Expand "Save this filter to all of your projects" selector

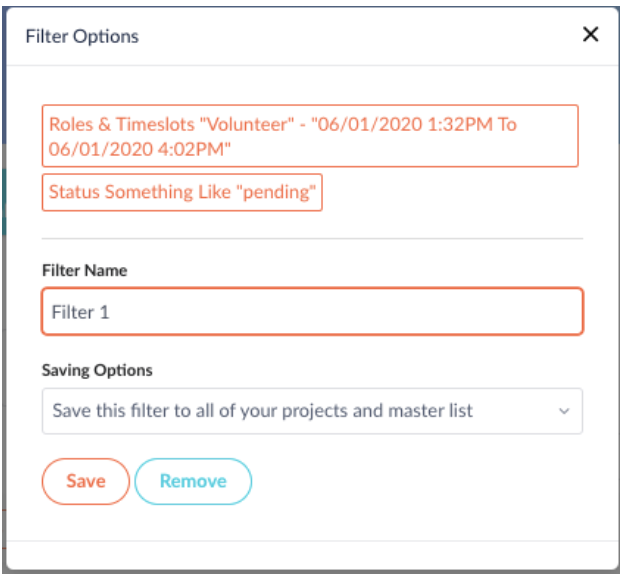pyautogui.click(x=262, y=411)
